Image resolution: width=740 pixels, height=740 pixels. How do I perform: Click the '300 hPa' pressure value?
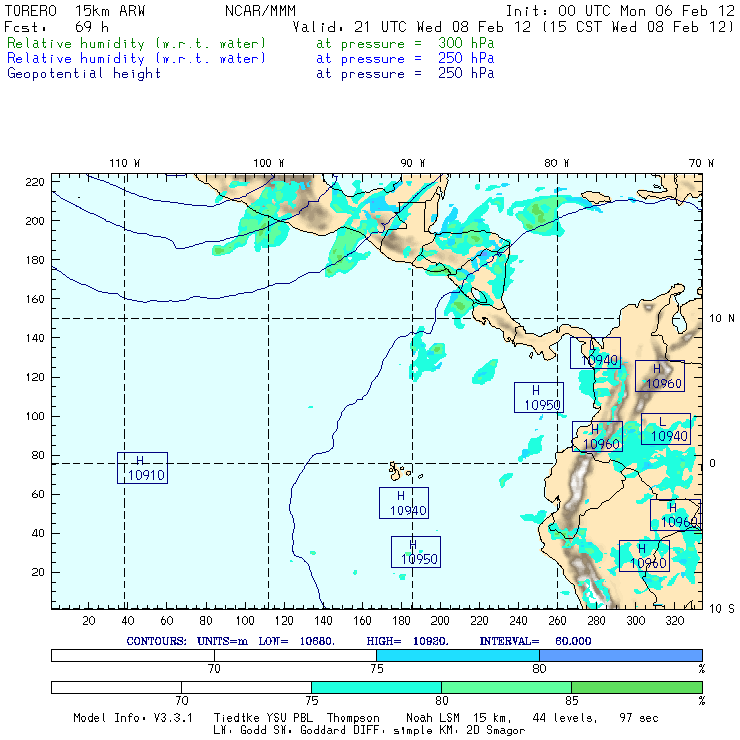(x=466, y=43)
